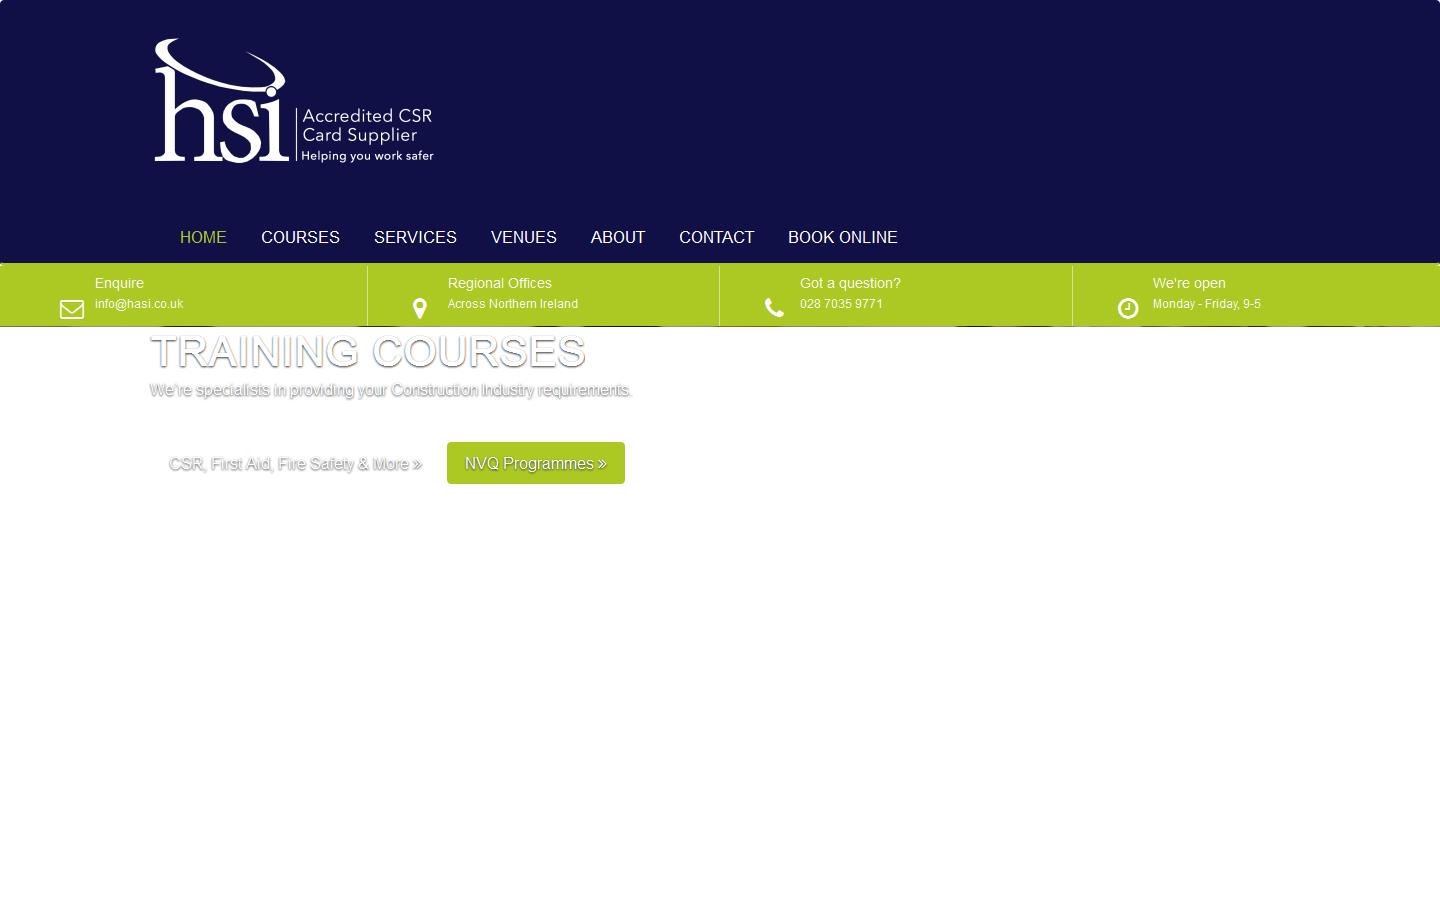The image size is (1440, 900).
Task: Click the location pin icon for Regional Offices
Action: [x=419, y=309]
